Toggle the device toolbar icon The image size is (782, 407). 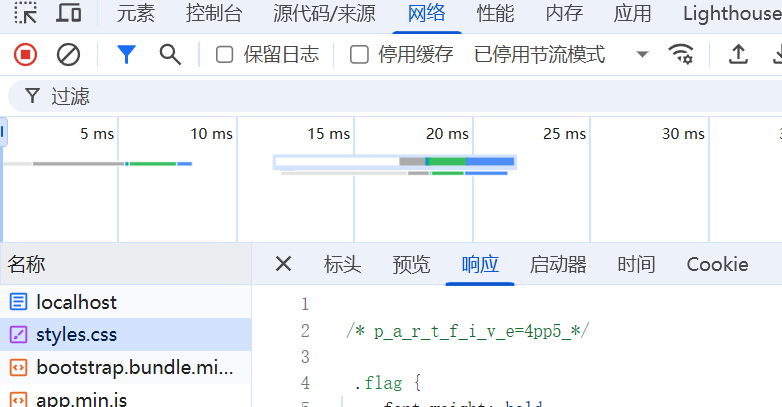(68, 13)
